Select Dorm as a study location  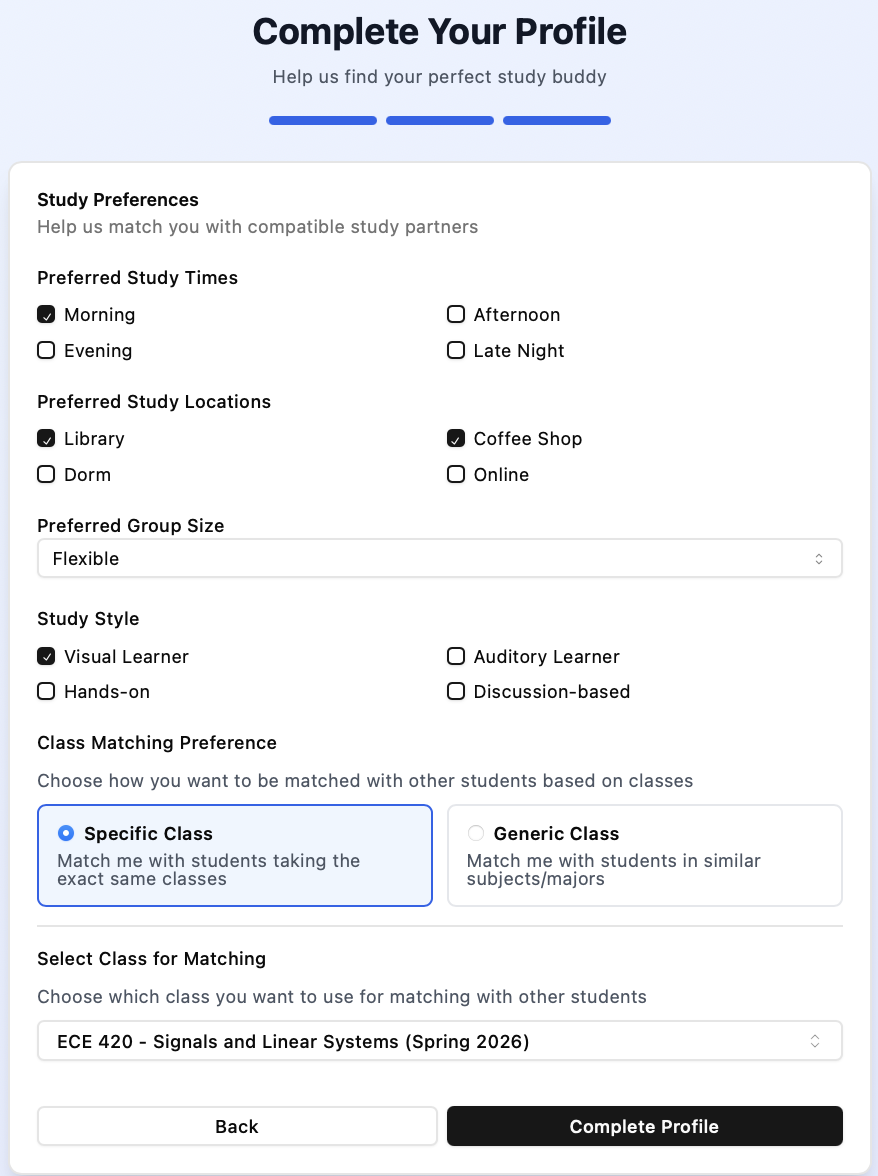(x=46, y=475)
